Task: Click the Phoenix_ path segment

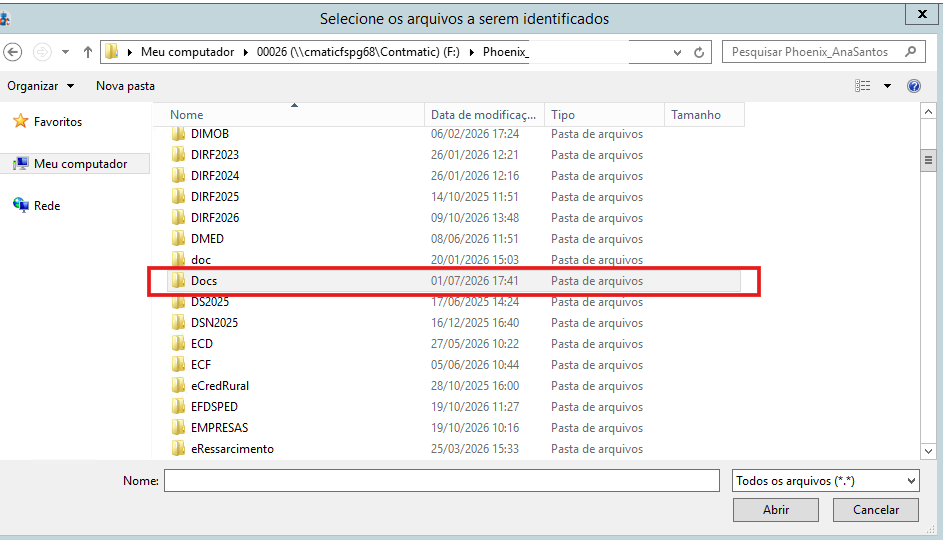Action: click(x=506, y=52)
